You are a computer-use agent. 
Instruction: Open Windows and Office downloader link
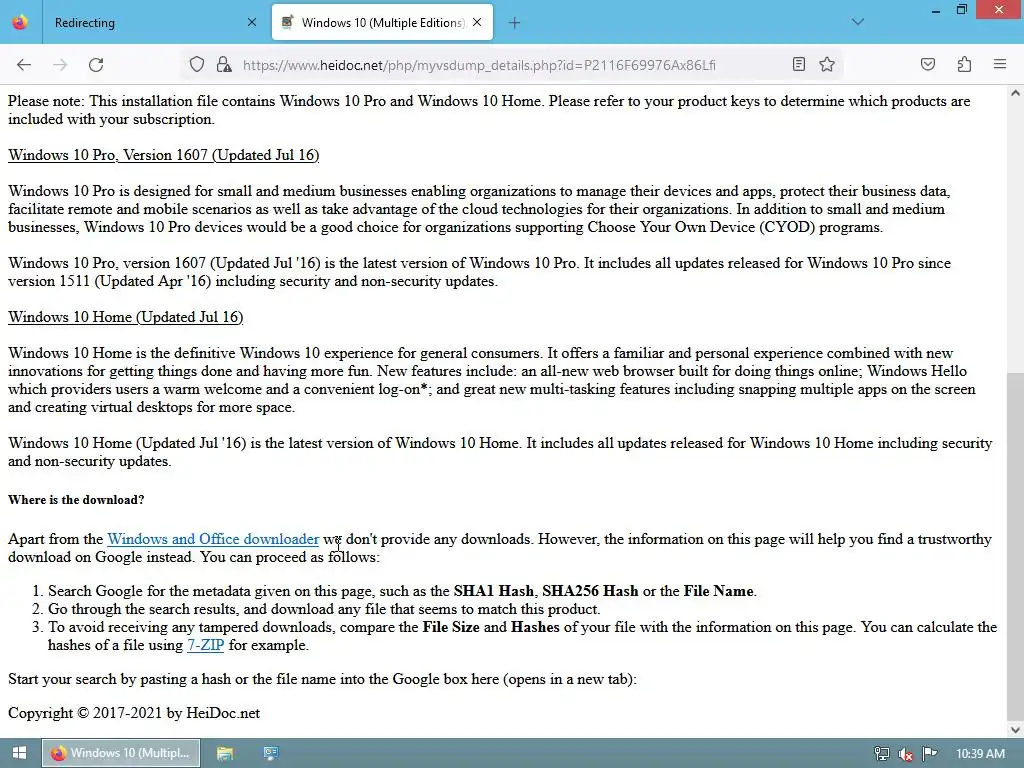(x=213, y=539)
